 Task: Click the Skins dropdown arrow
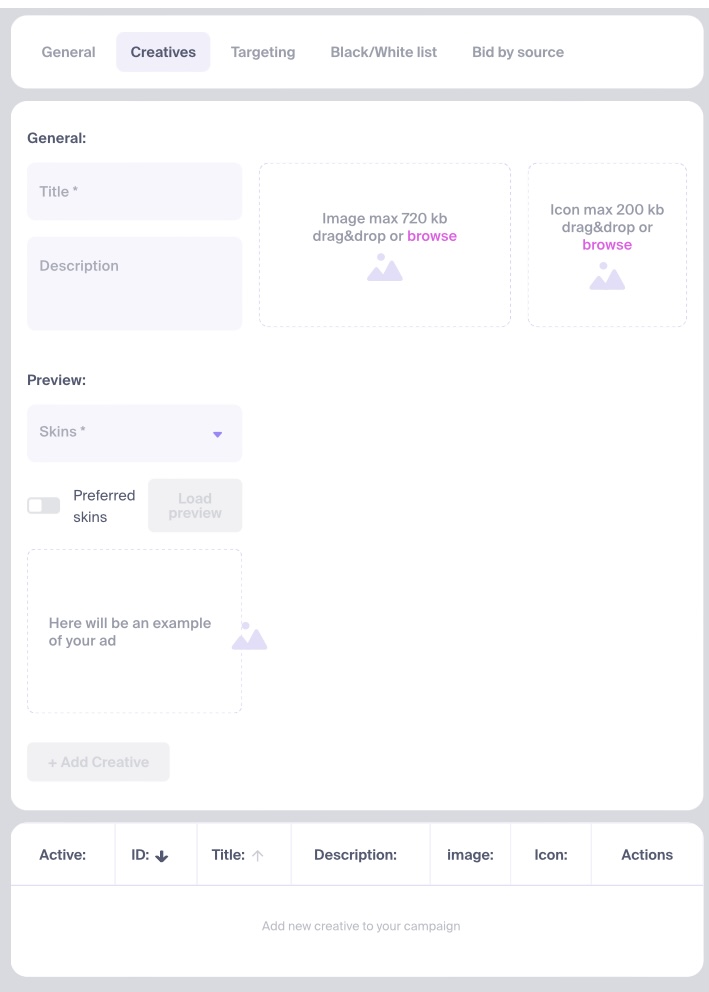pos(217,434)
